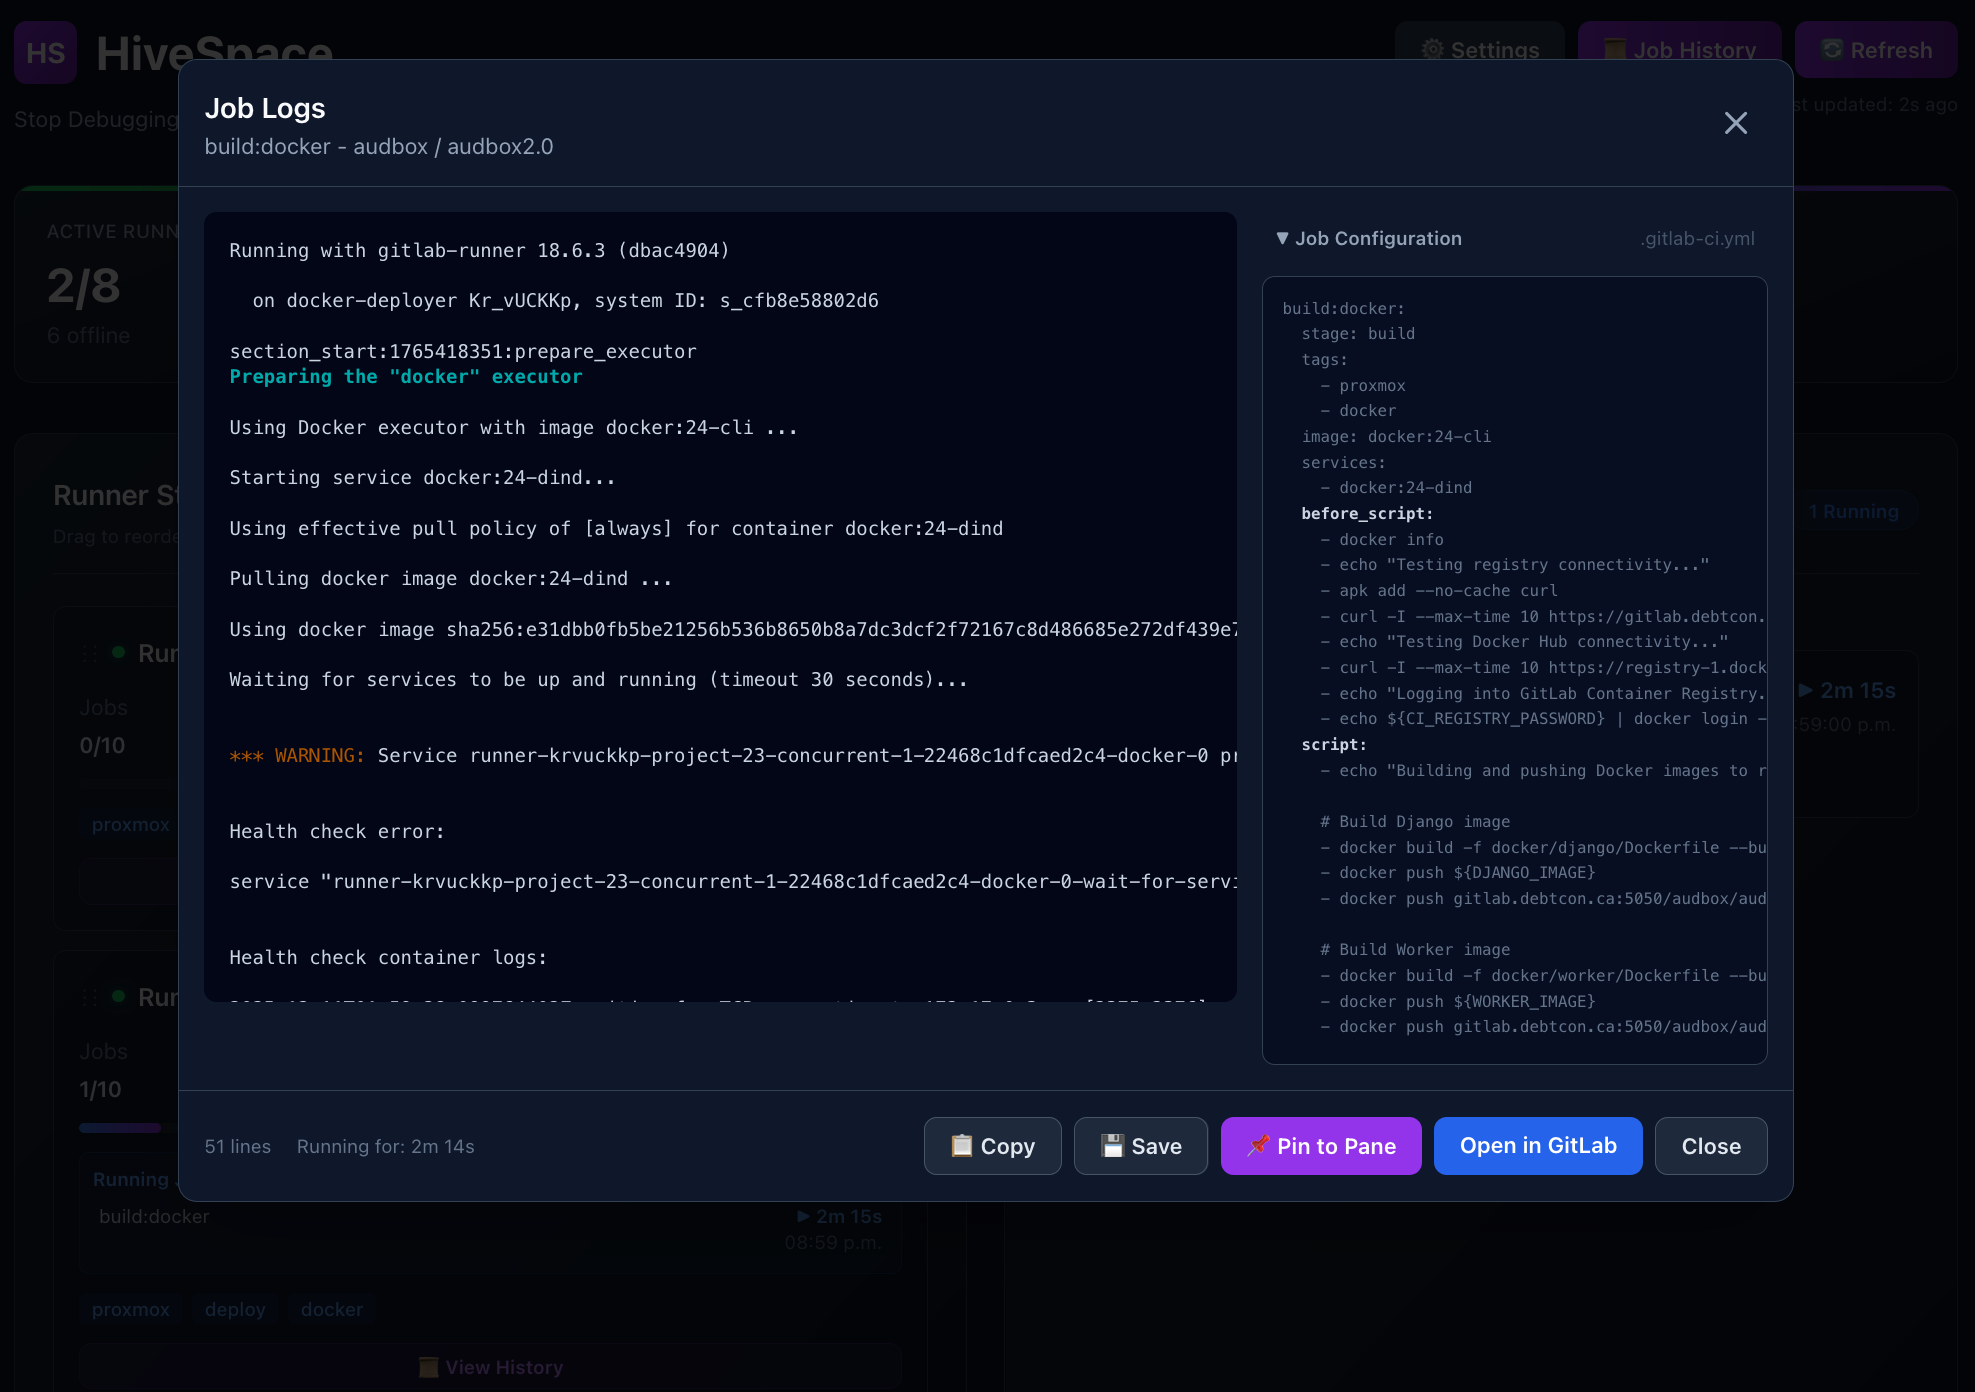
Task: Open job in GitLab
Action: [x=1537, y=1146]
